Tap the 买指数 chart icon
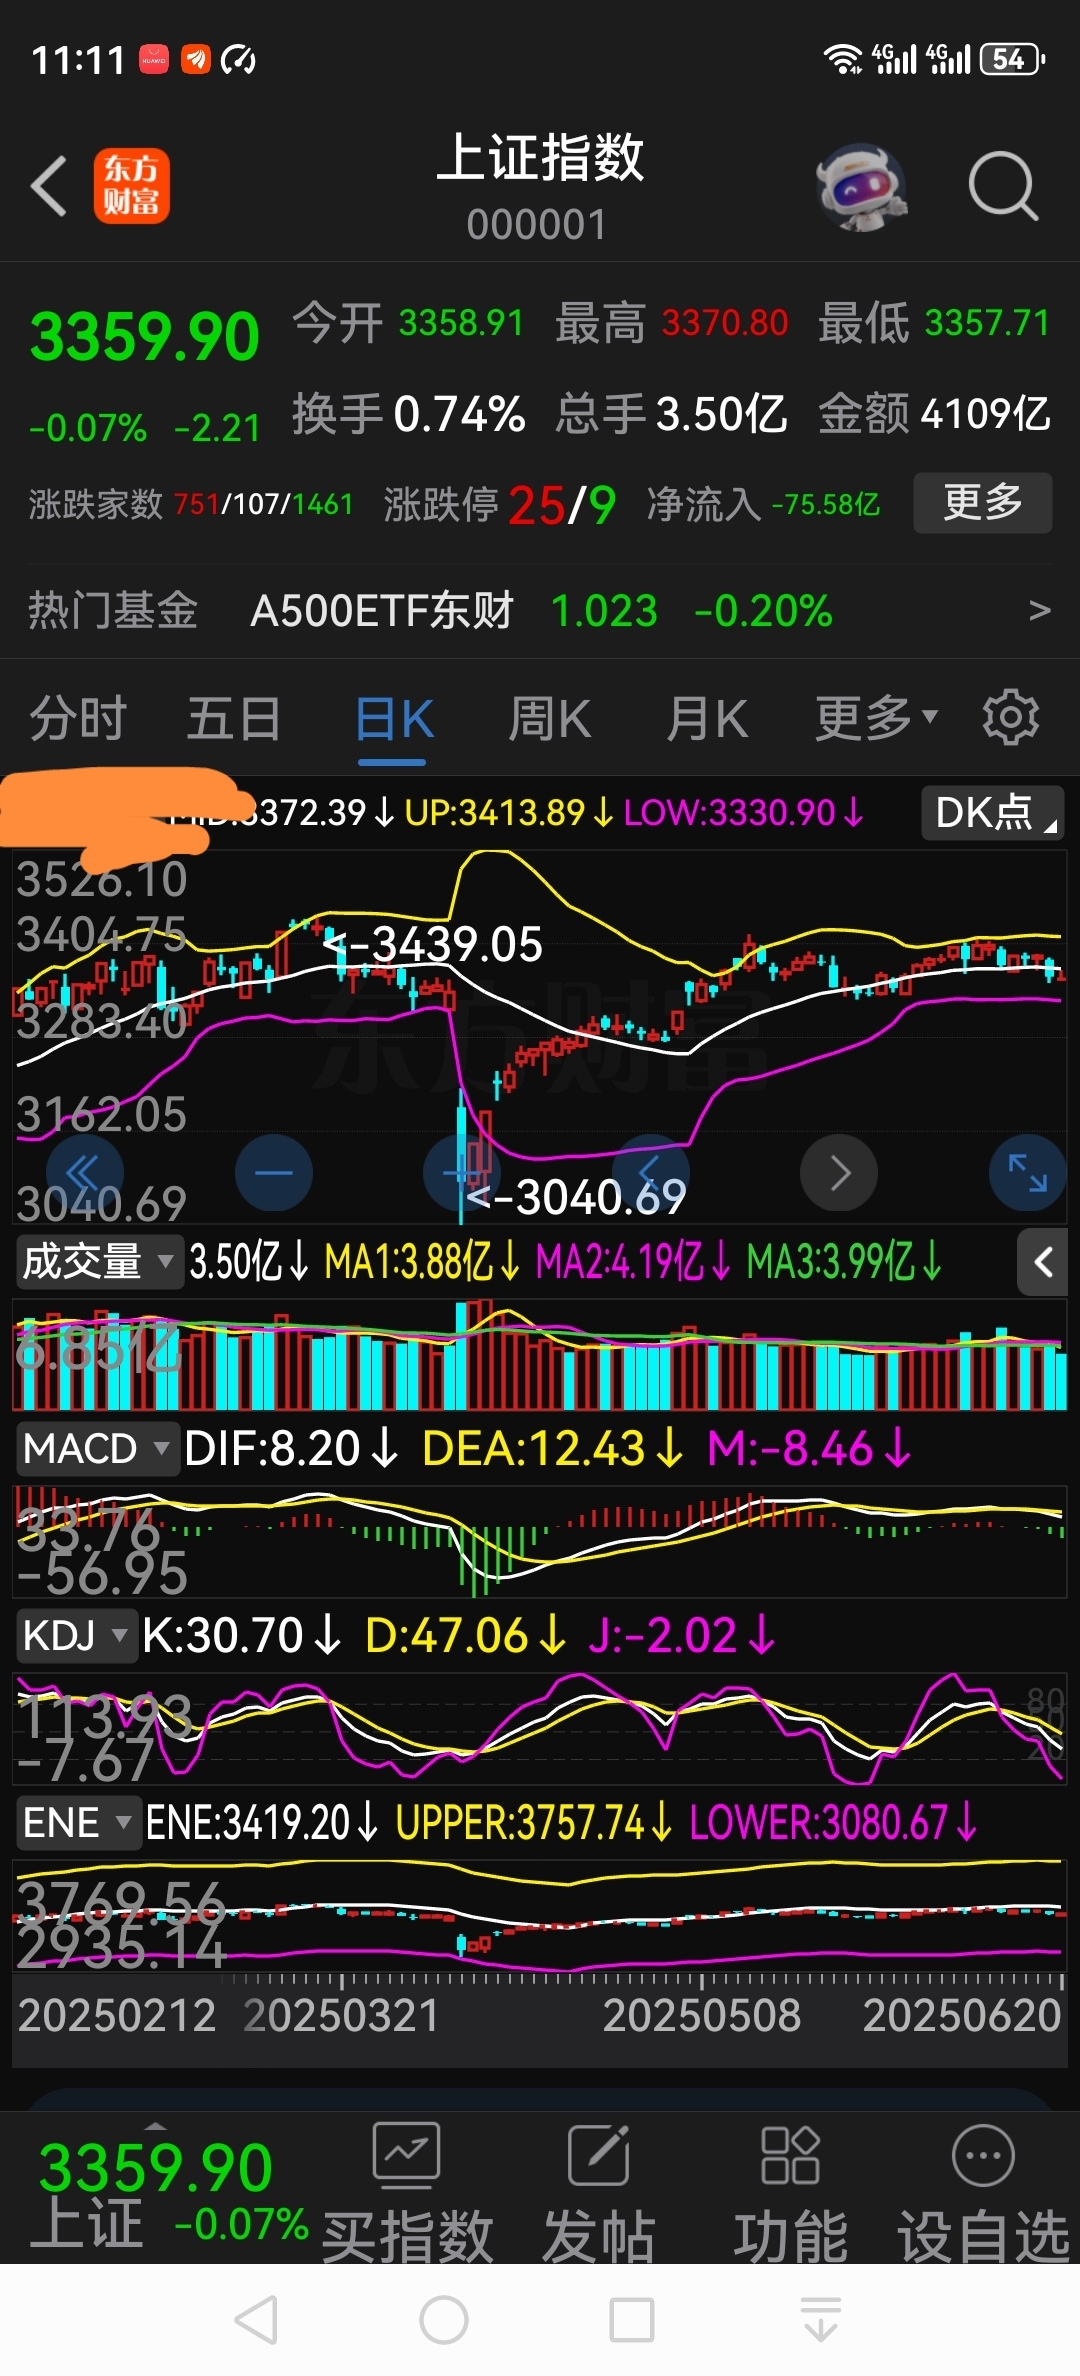The image size is (1080, 2376). tap(406, 2155)
